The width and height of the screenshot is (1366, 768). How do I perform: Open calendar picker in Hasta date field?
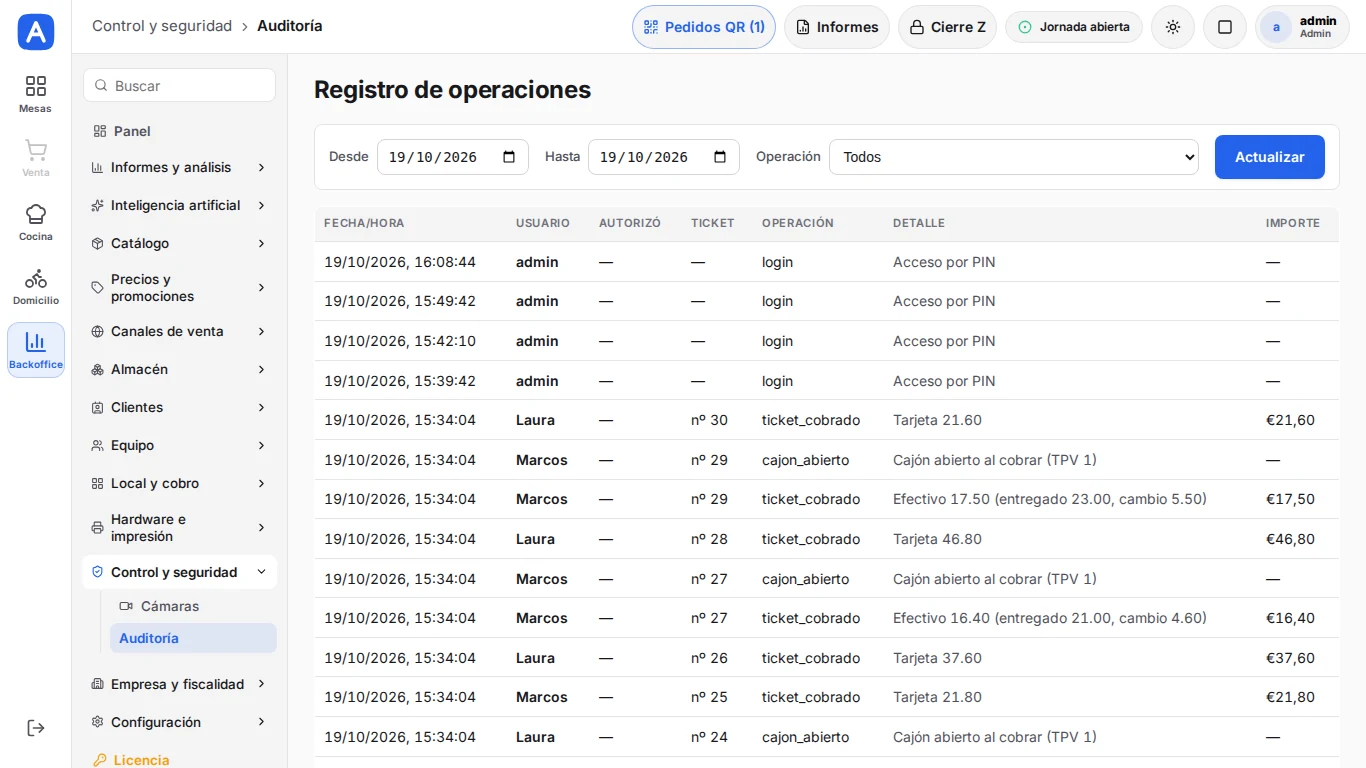[720, 157]
